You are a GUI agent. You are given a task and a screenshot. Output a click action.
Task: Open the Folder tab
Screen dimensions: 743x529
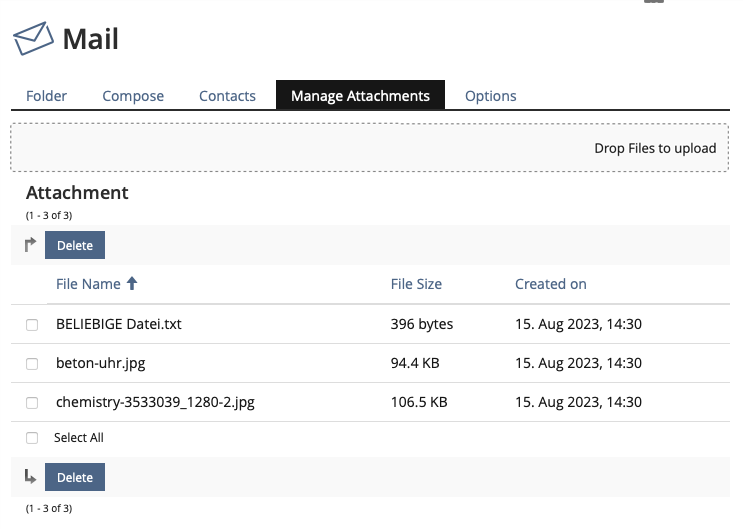pyautogui.click(x=47, y=96)
